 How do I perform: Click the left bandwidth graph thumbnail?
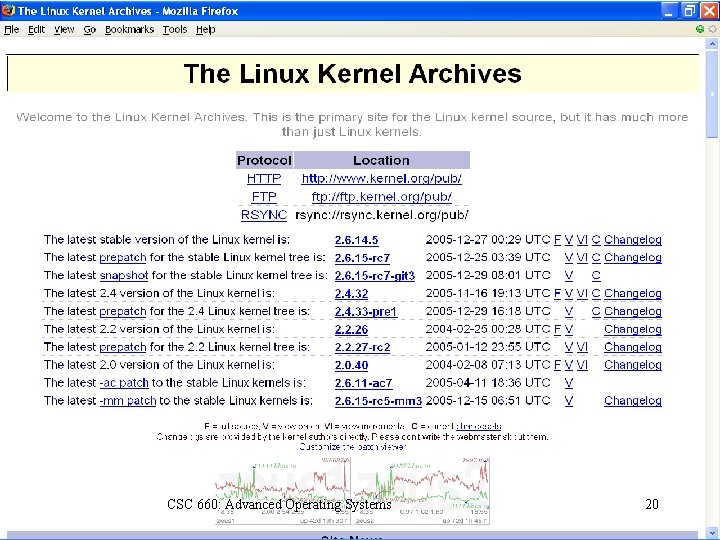coord(283,490)
